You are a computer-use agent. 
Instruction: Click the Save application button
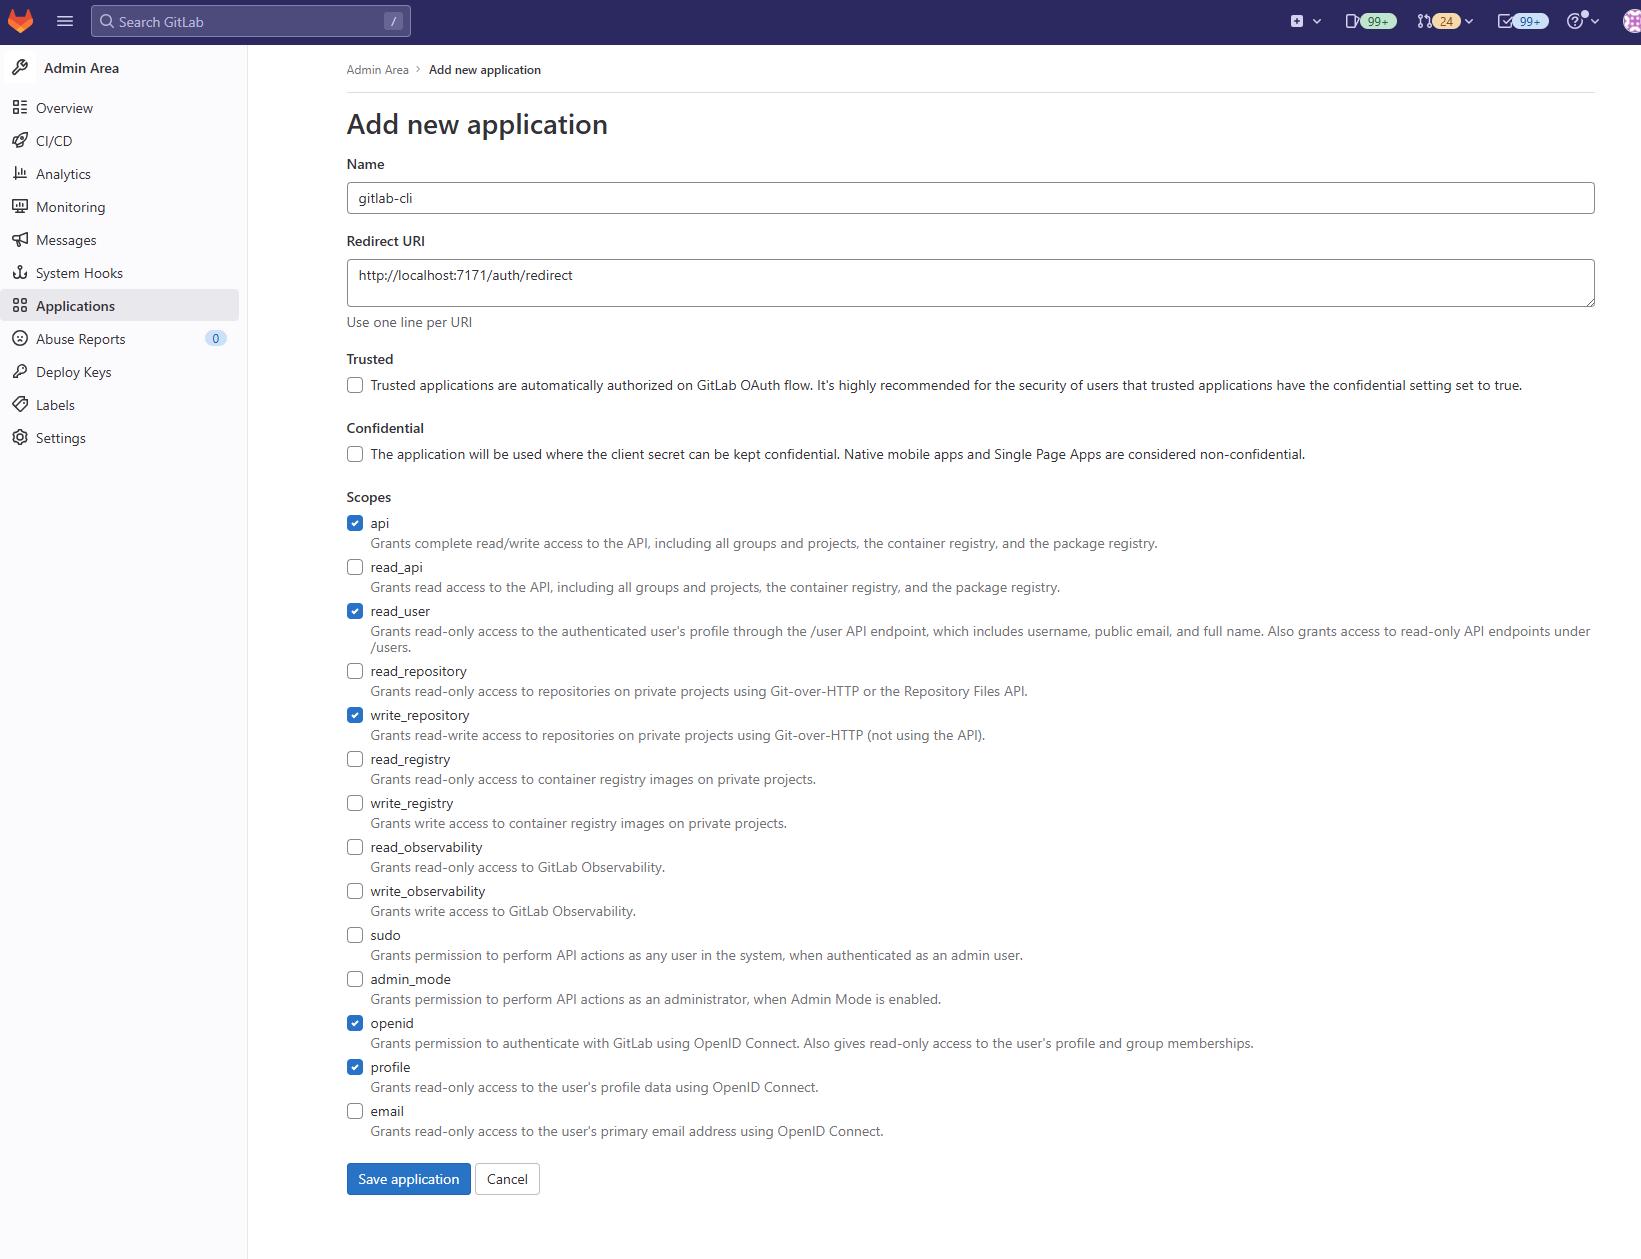pyautogui.click(x=408, y=1179)
